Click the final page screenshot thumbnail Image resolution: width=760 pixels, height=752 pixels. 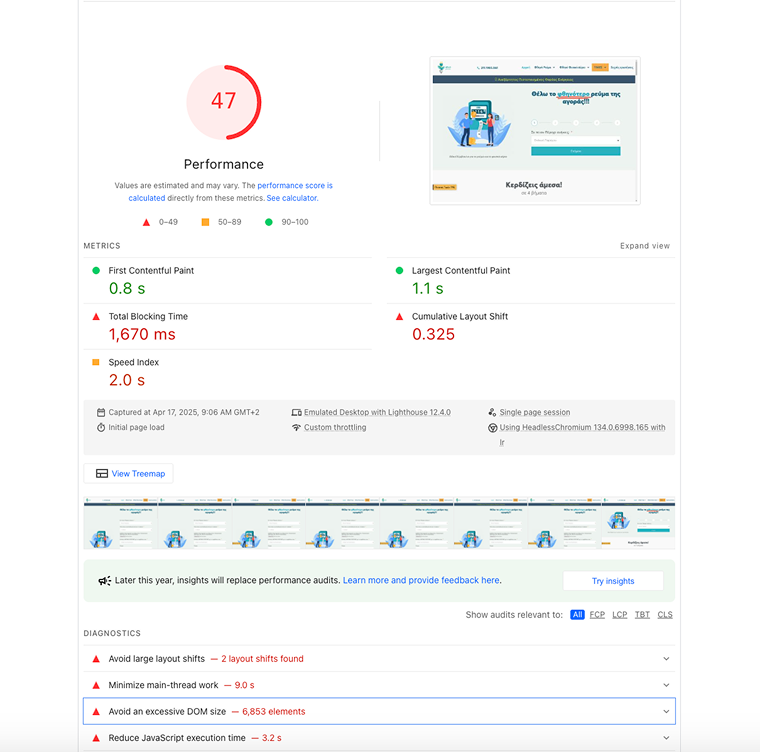point(535,130)
